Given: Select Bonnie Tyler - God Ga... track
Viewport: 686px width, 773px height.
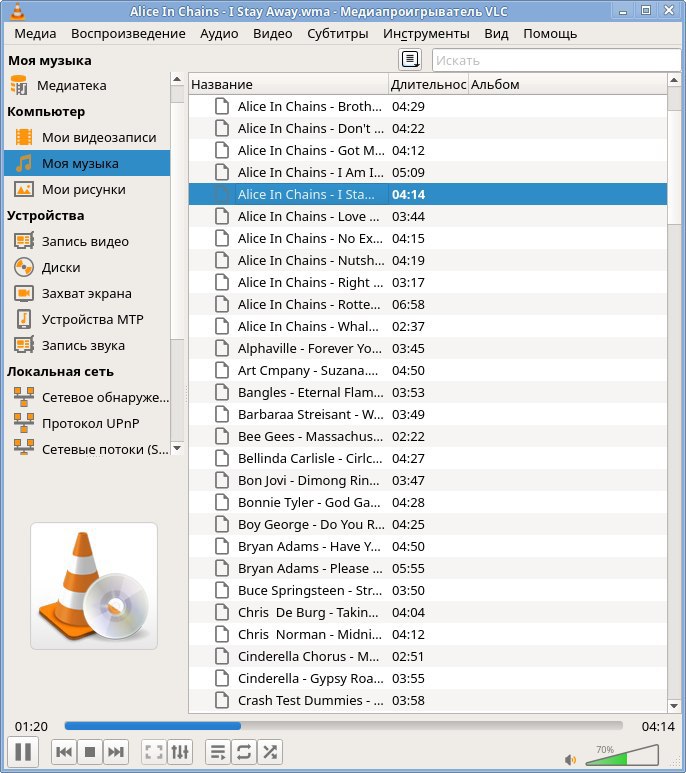Looking at the screenshot, I should point(428,502).
